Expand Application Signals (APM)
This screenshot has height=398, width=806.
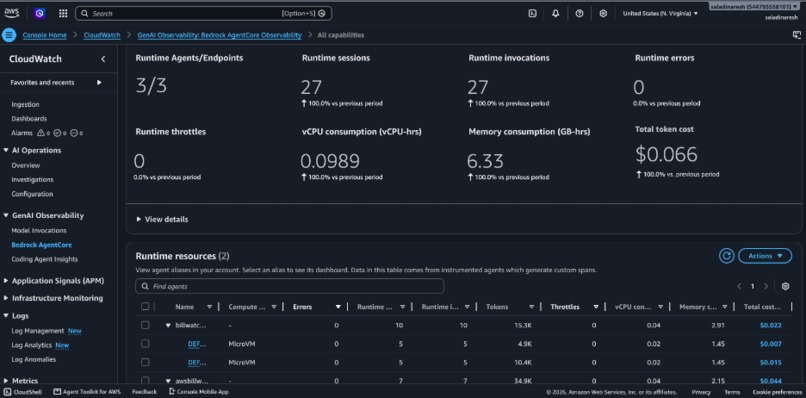[x=6, y=281]
